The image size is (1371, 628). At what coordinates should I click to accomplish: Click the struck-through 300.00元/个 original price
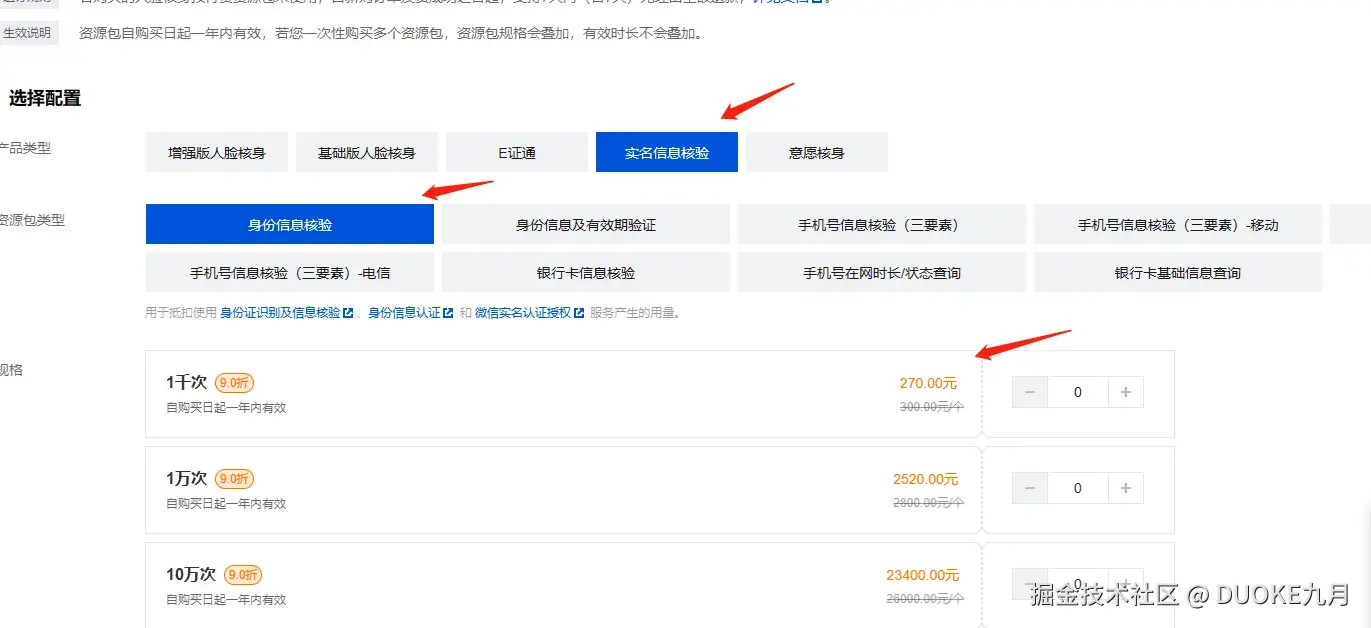pyautogui.click(x=930, y=406)
